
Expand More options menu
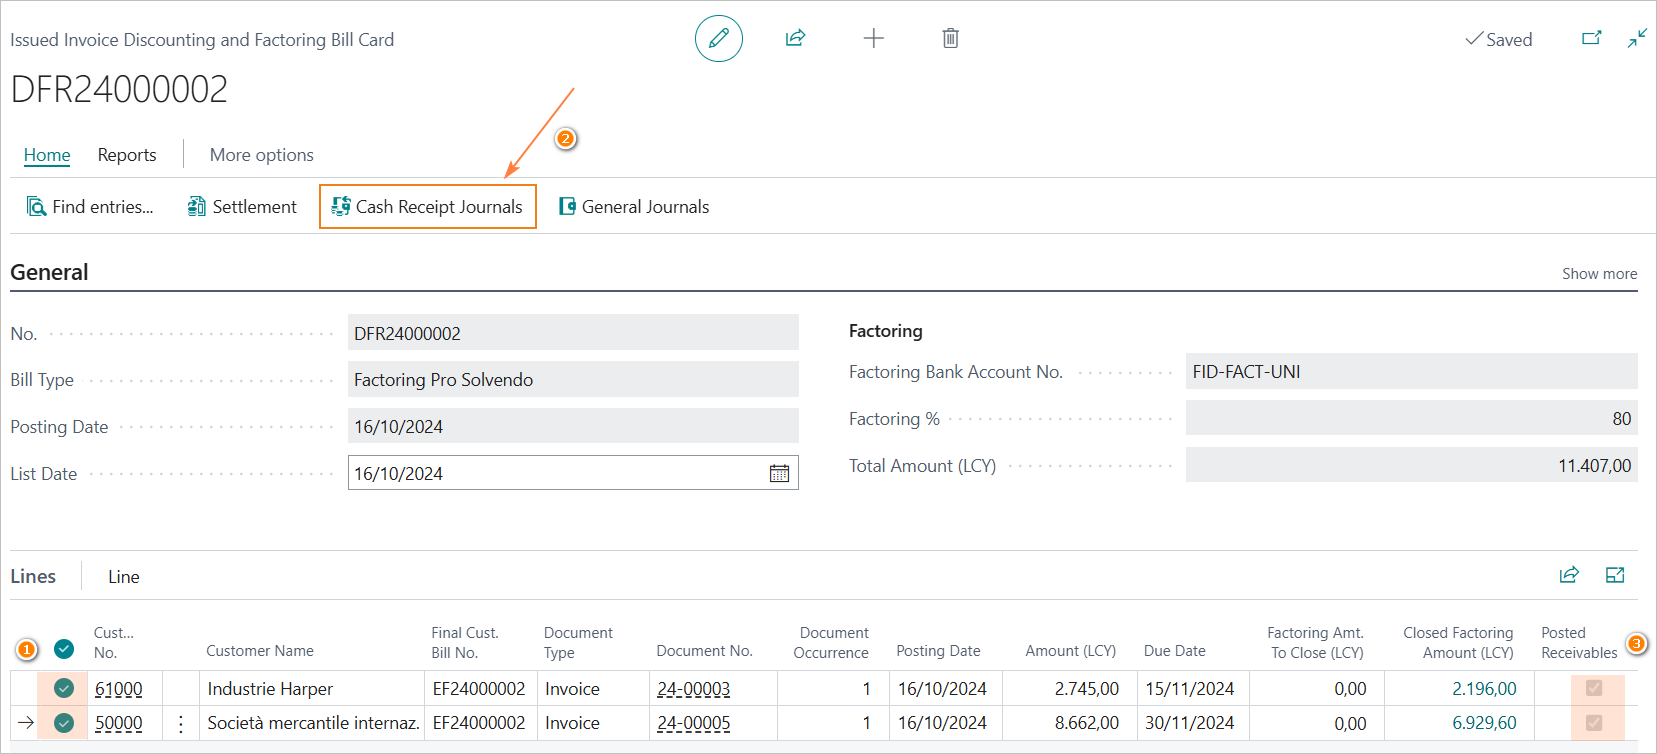click(261, 155)
